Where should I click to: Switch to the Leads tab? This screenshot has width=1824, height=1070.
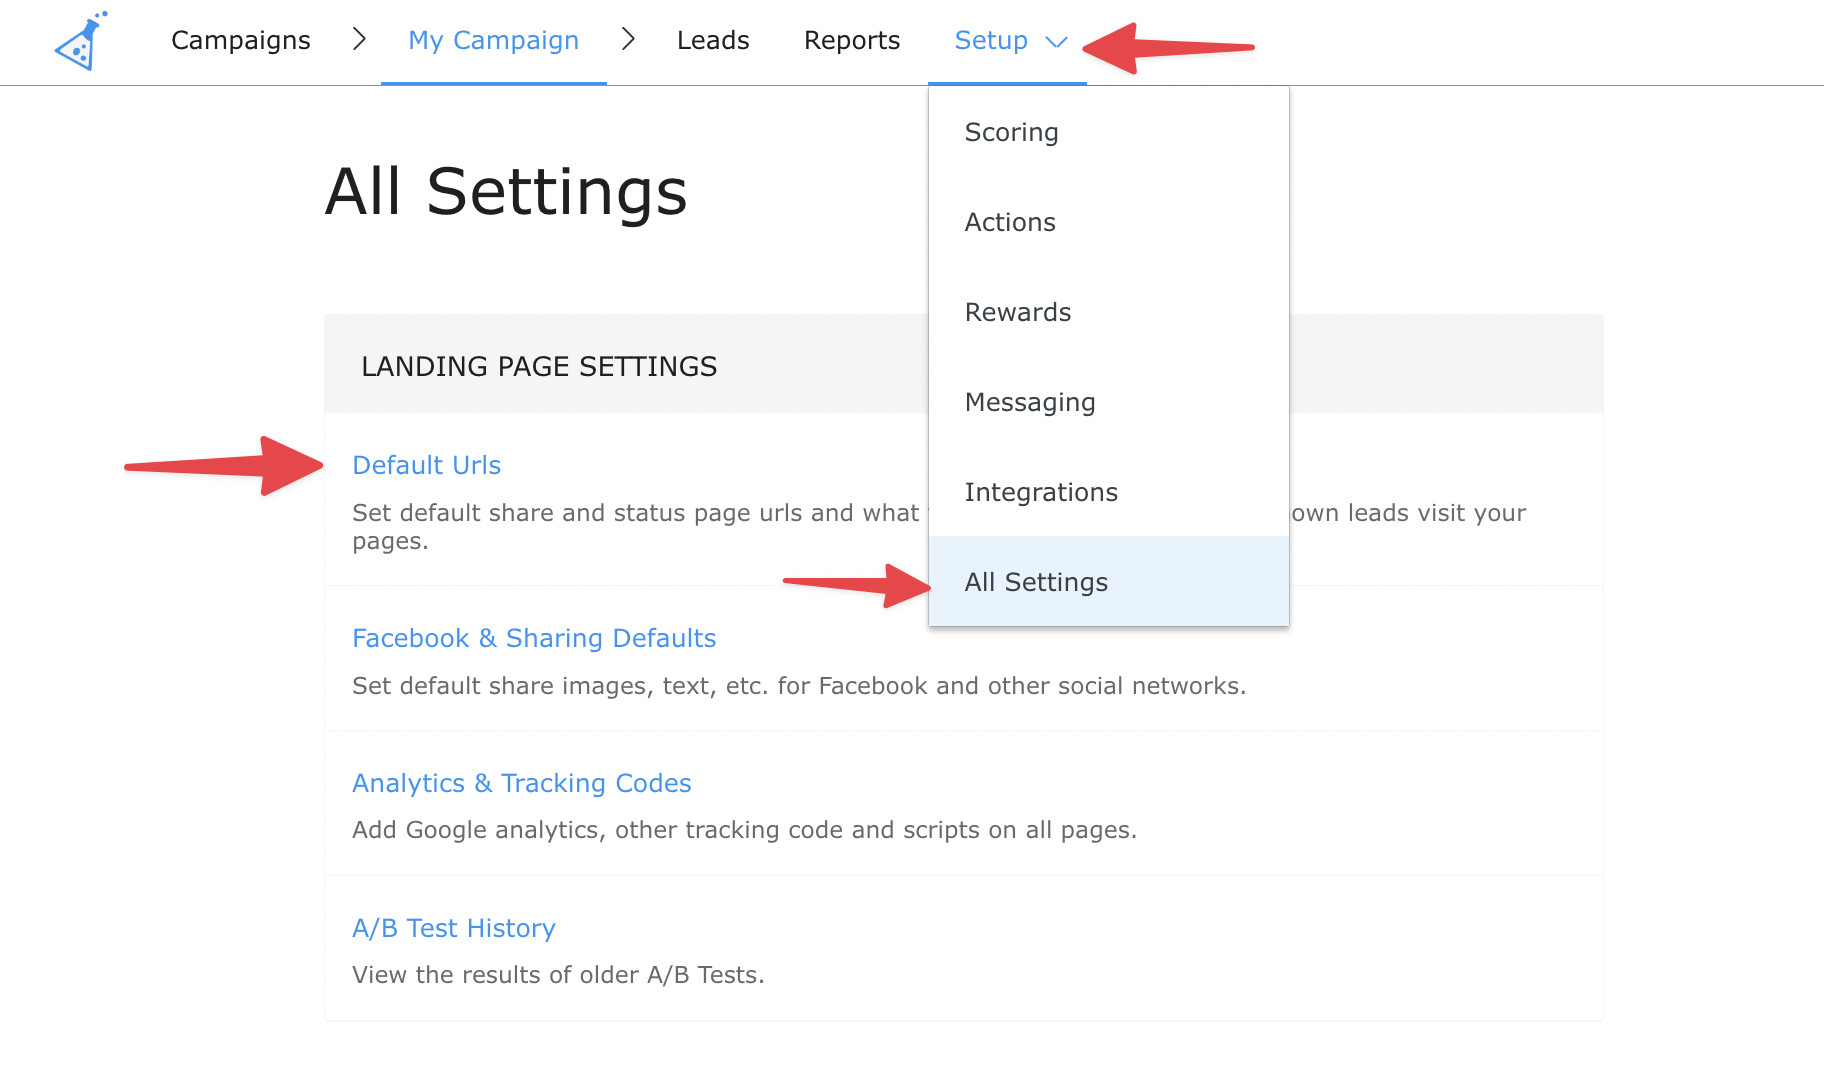click(712, 40)
